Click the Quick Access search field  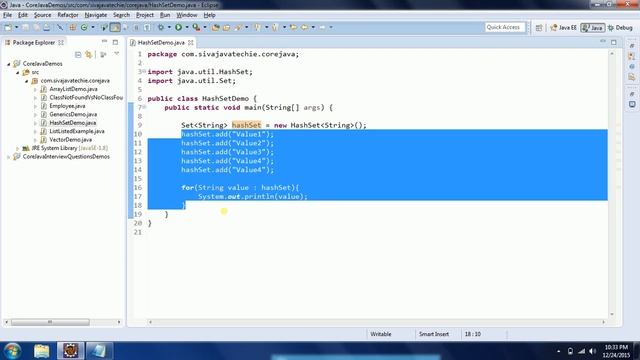(504, 27)
